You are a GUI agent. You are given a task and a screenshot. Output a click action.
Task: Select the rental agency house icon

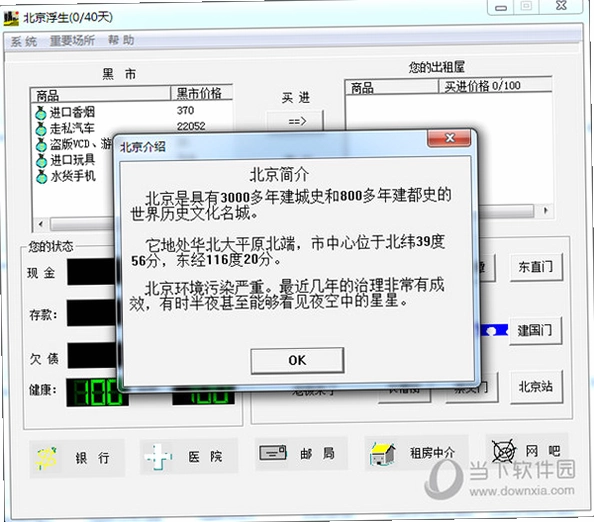[383, 454]
